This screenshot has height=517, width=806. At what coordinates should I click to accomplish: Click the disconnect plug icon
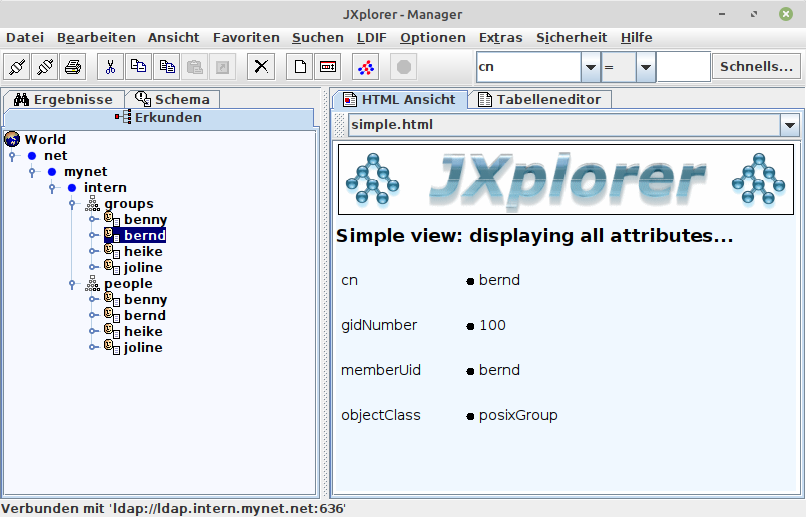(45, 67)
